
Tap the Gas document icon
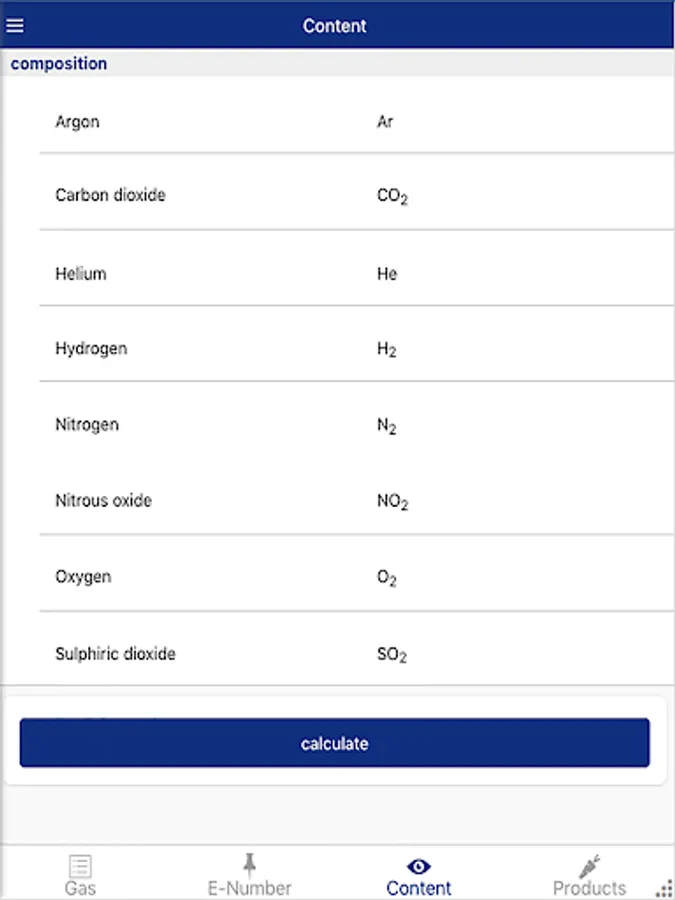80,866
